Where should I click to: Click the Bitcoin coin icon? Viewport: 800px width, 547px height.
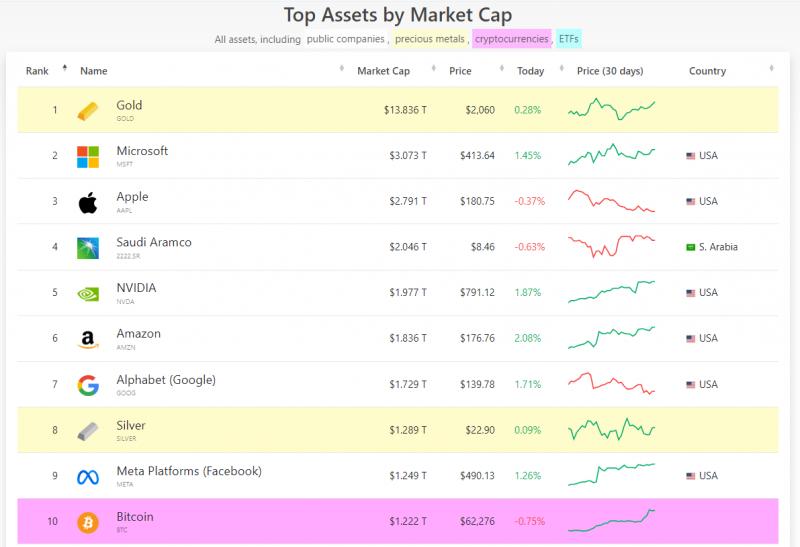click(88, 523)
